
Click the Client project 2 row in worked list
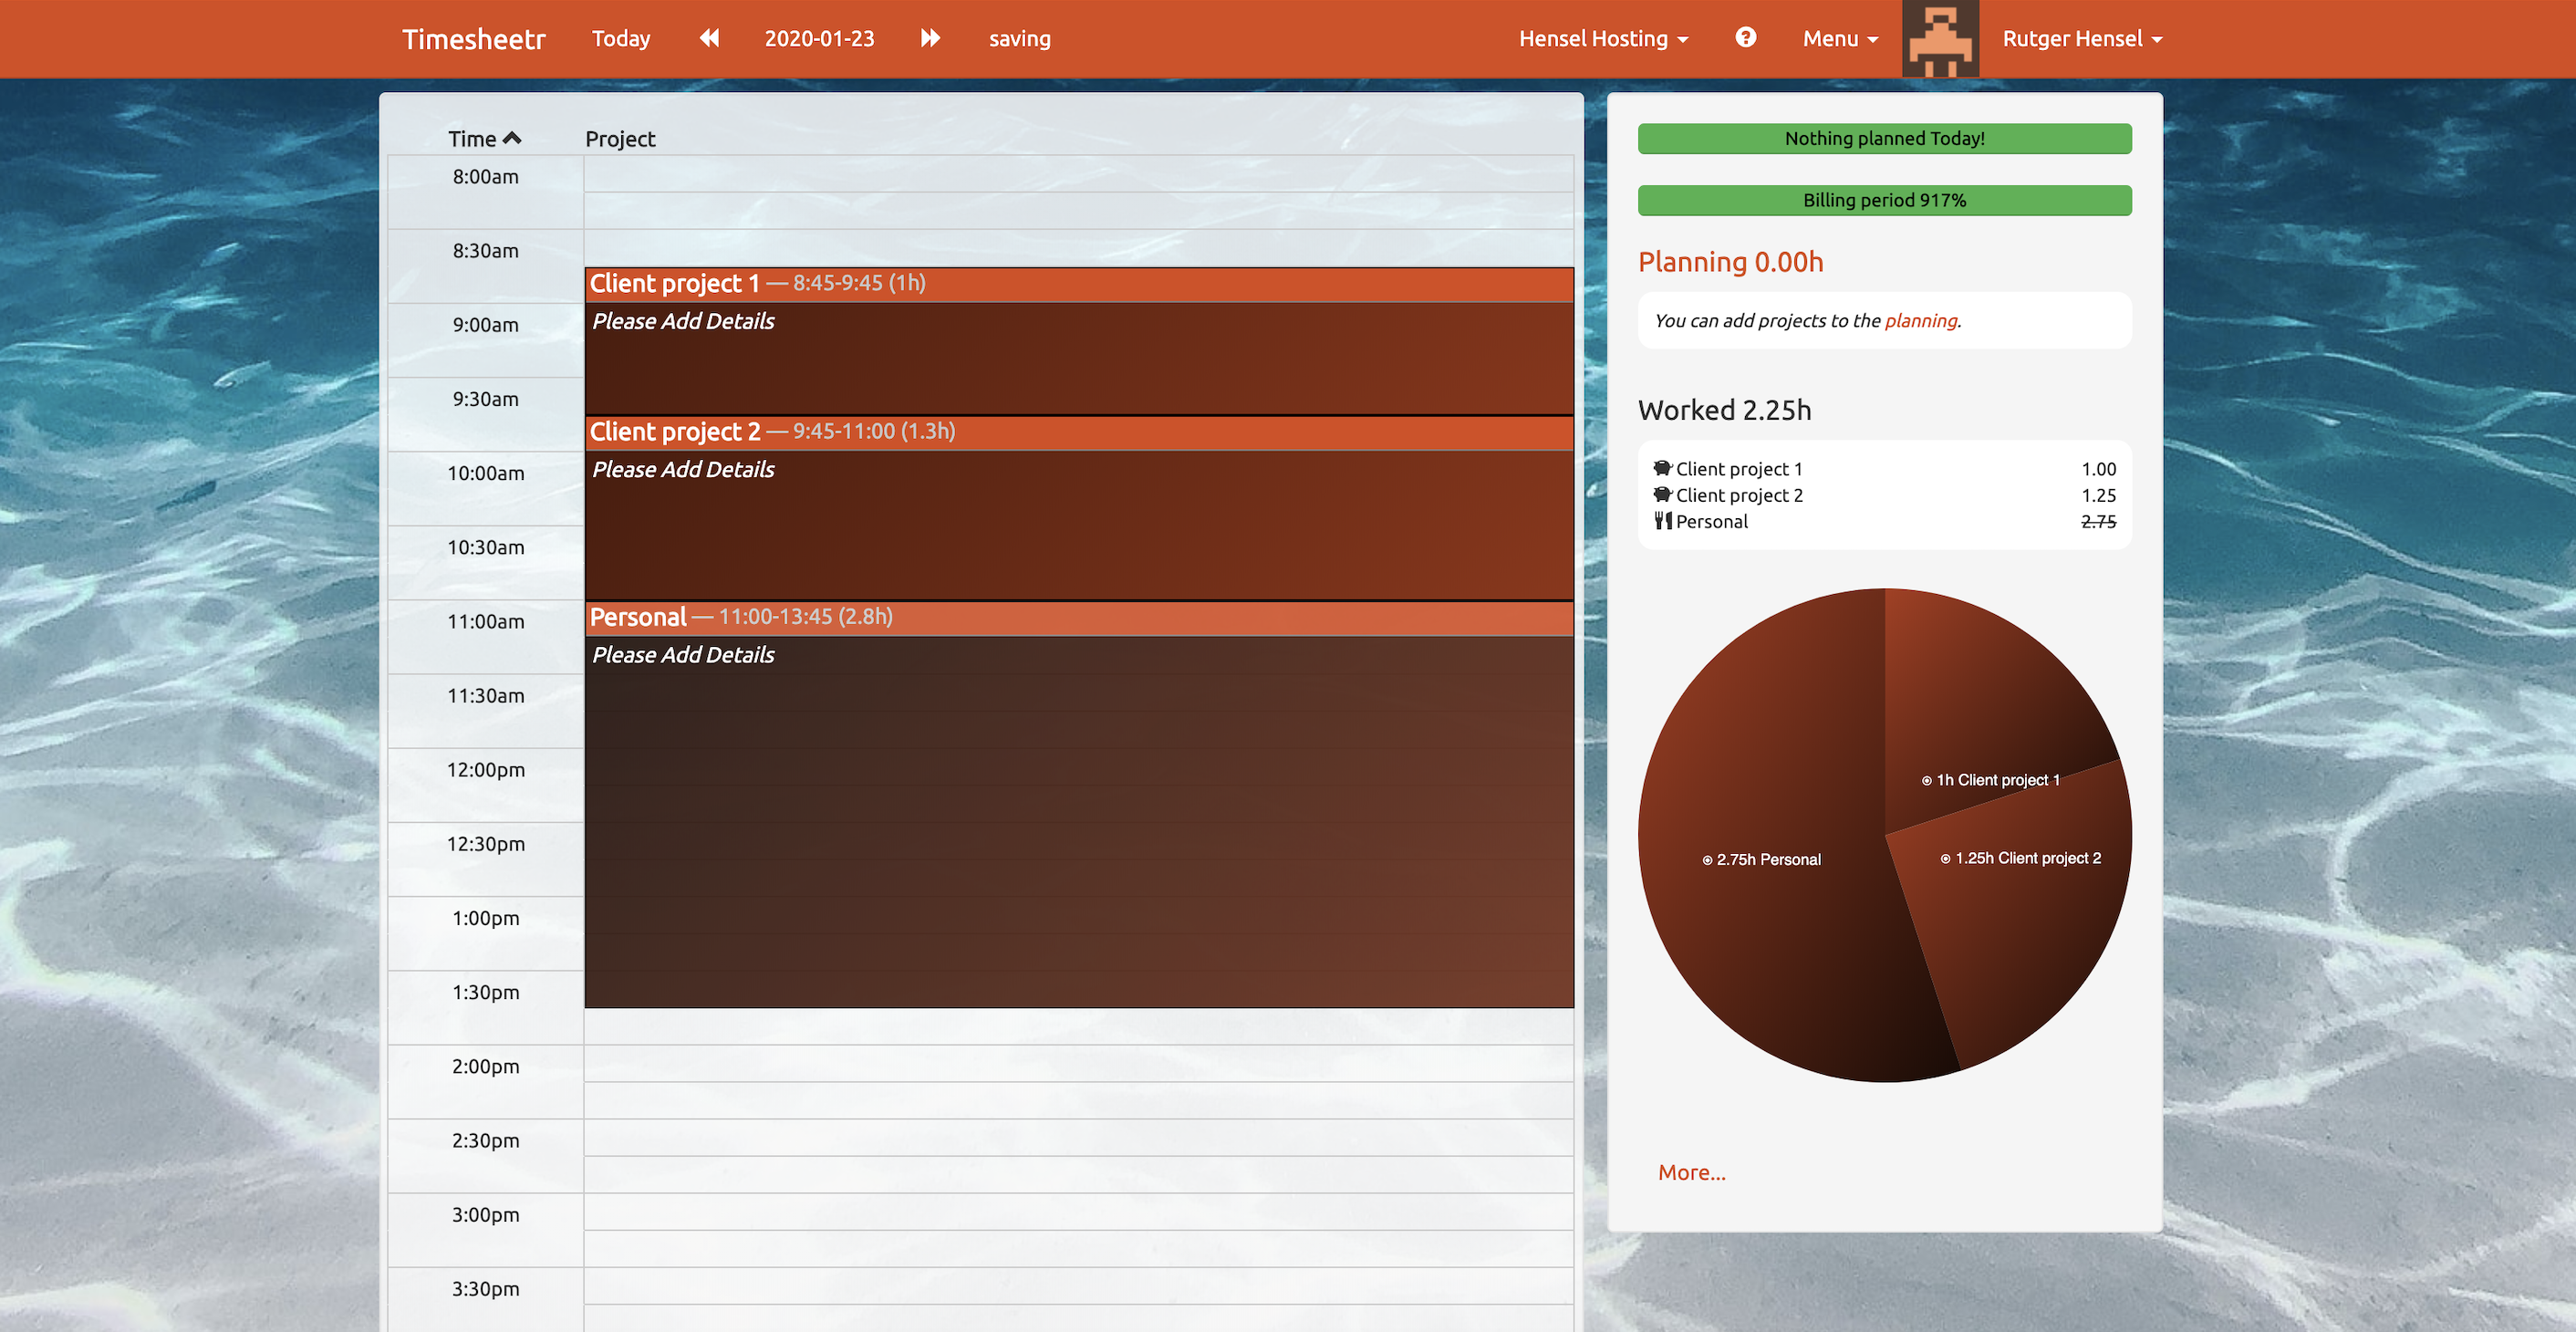point(1884,495)
